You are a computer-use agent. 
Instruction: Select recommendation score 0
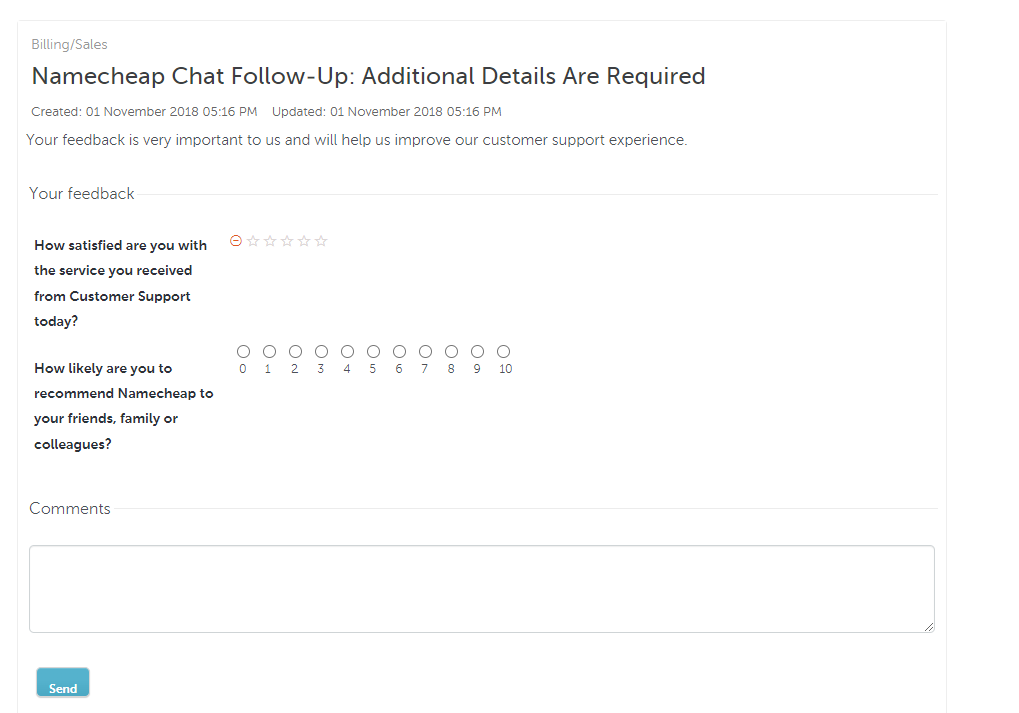243,351
